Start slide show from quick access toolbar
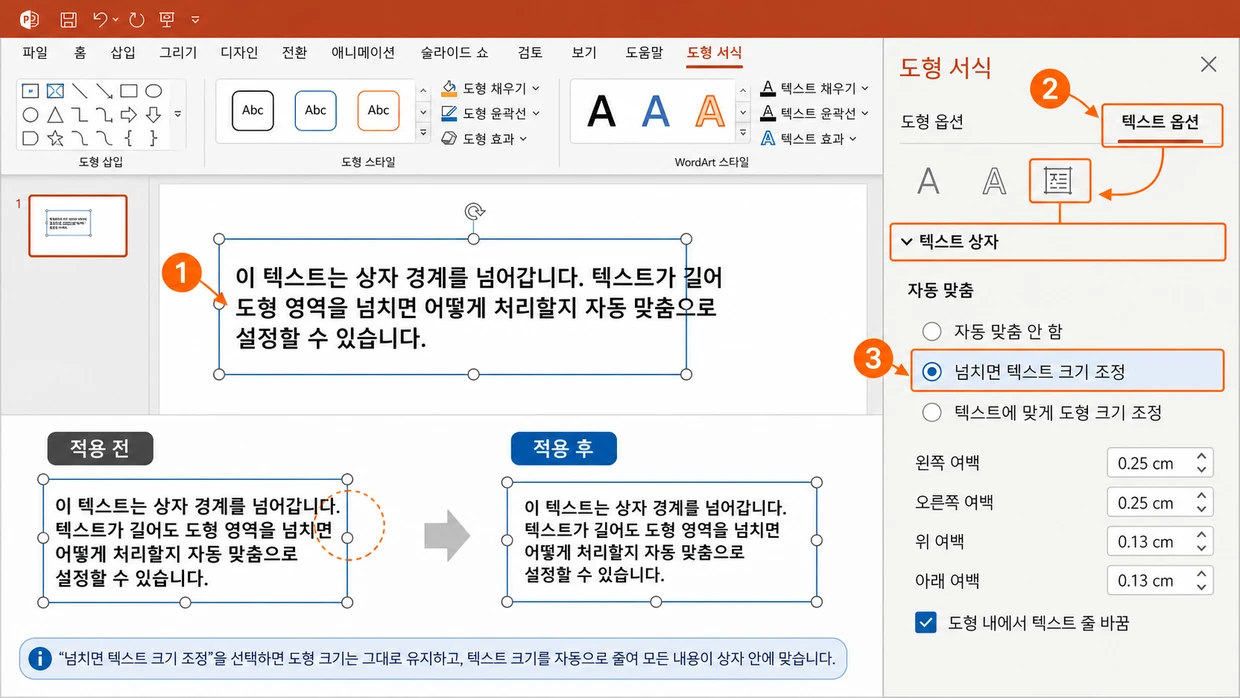The width and height of the screenshot is (1240, 698). [167, 19]
